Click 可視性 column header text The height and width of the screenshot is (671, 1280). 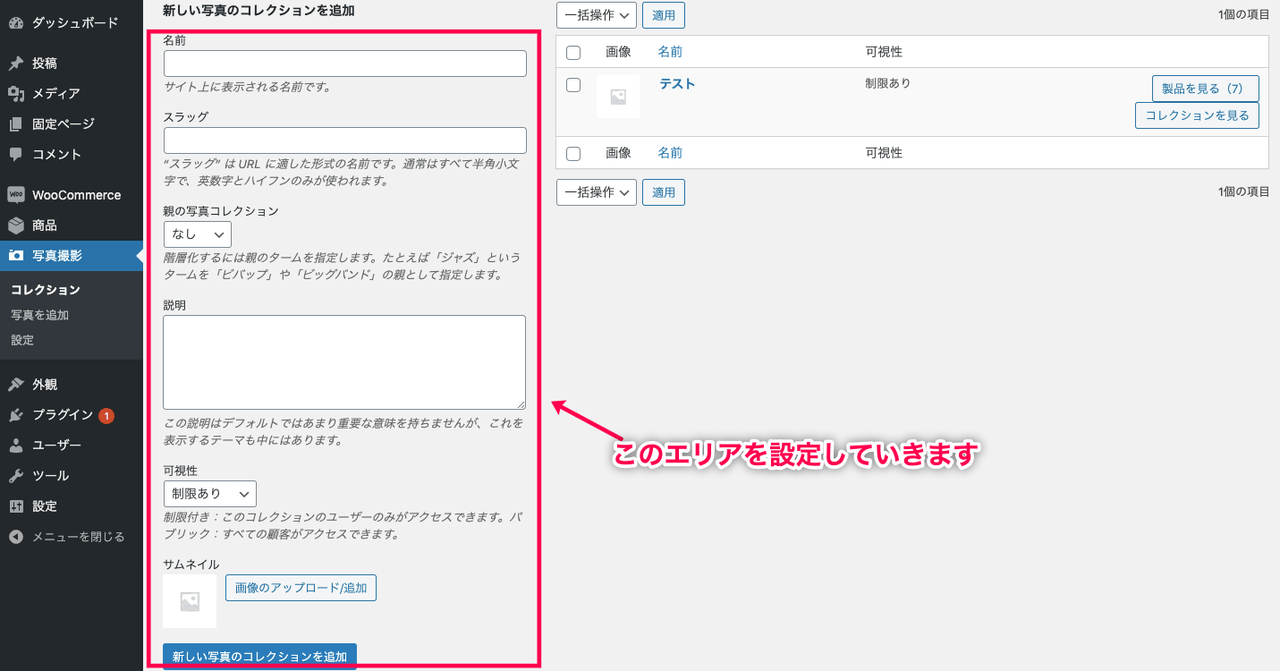point(884,52)
